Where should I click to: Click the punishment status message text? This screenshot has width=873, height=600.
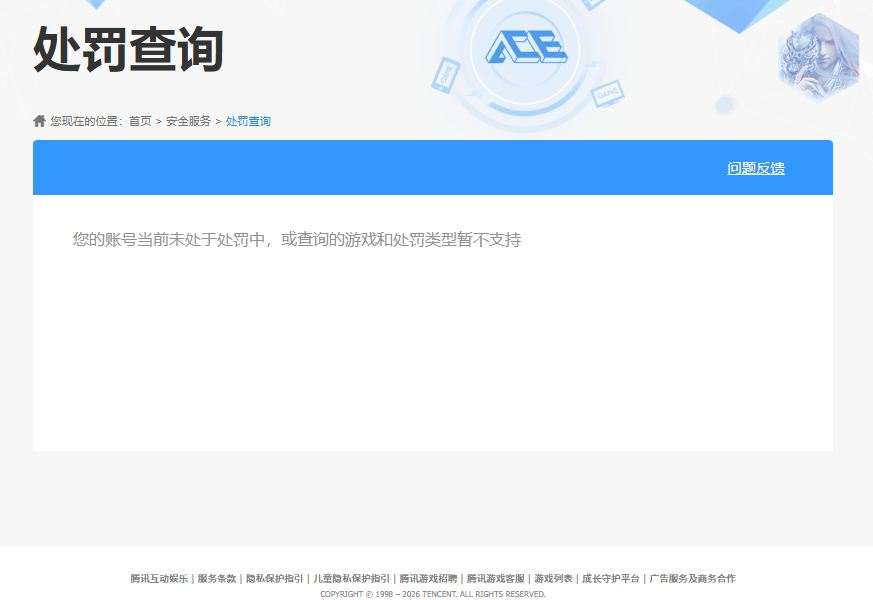[x=295, y=240]
